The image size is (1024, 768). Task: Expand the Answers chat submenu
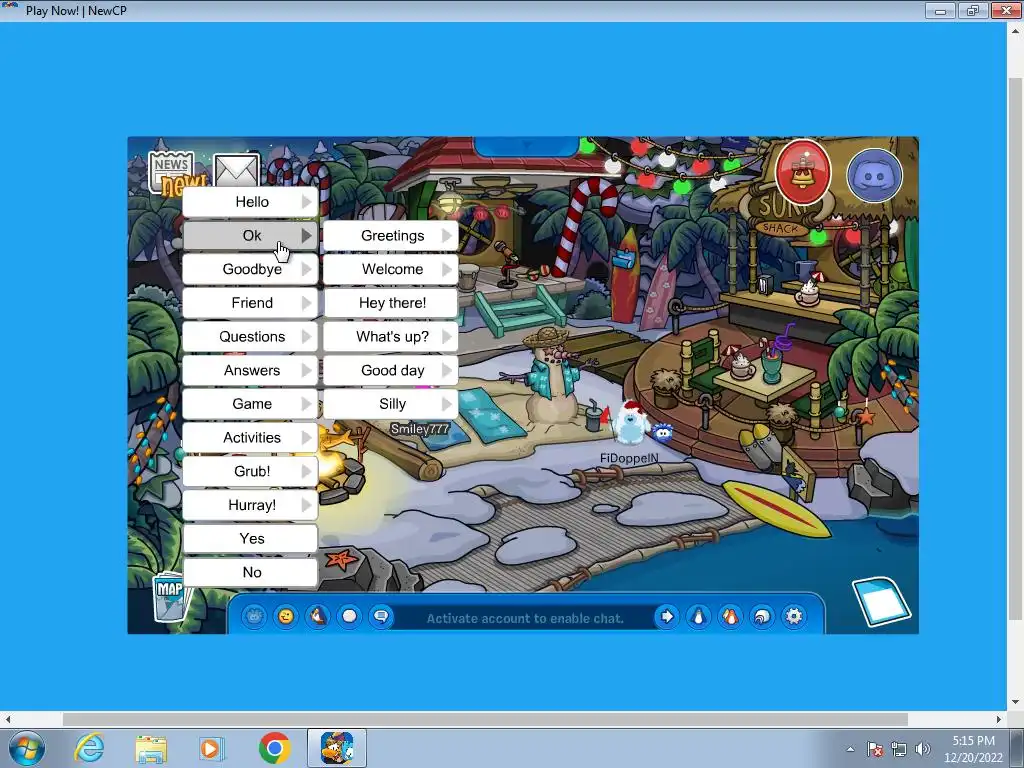(250, 370)
